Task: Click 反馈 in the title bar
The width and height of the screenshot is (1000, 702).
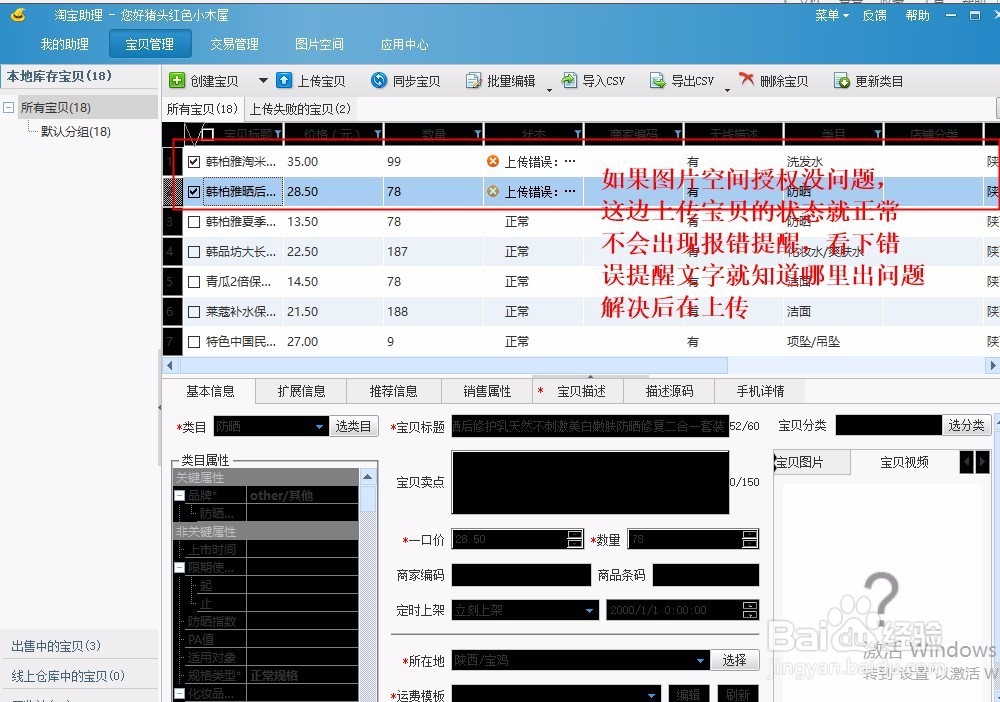Action: 874,15
